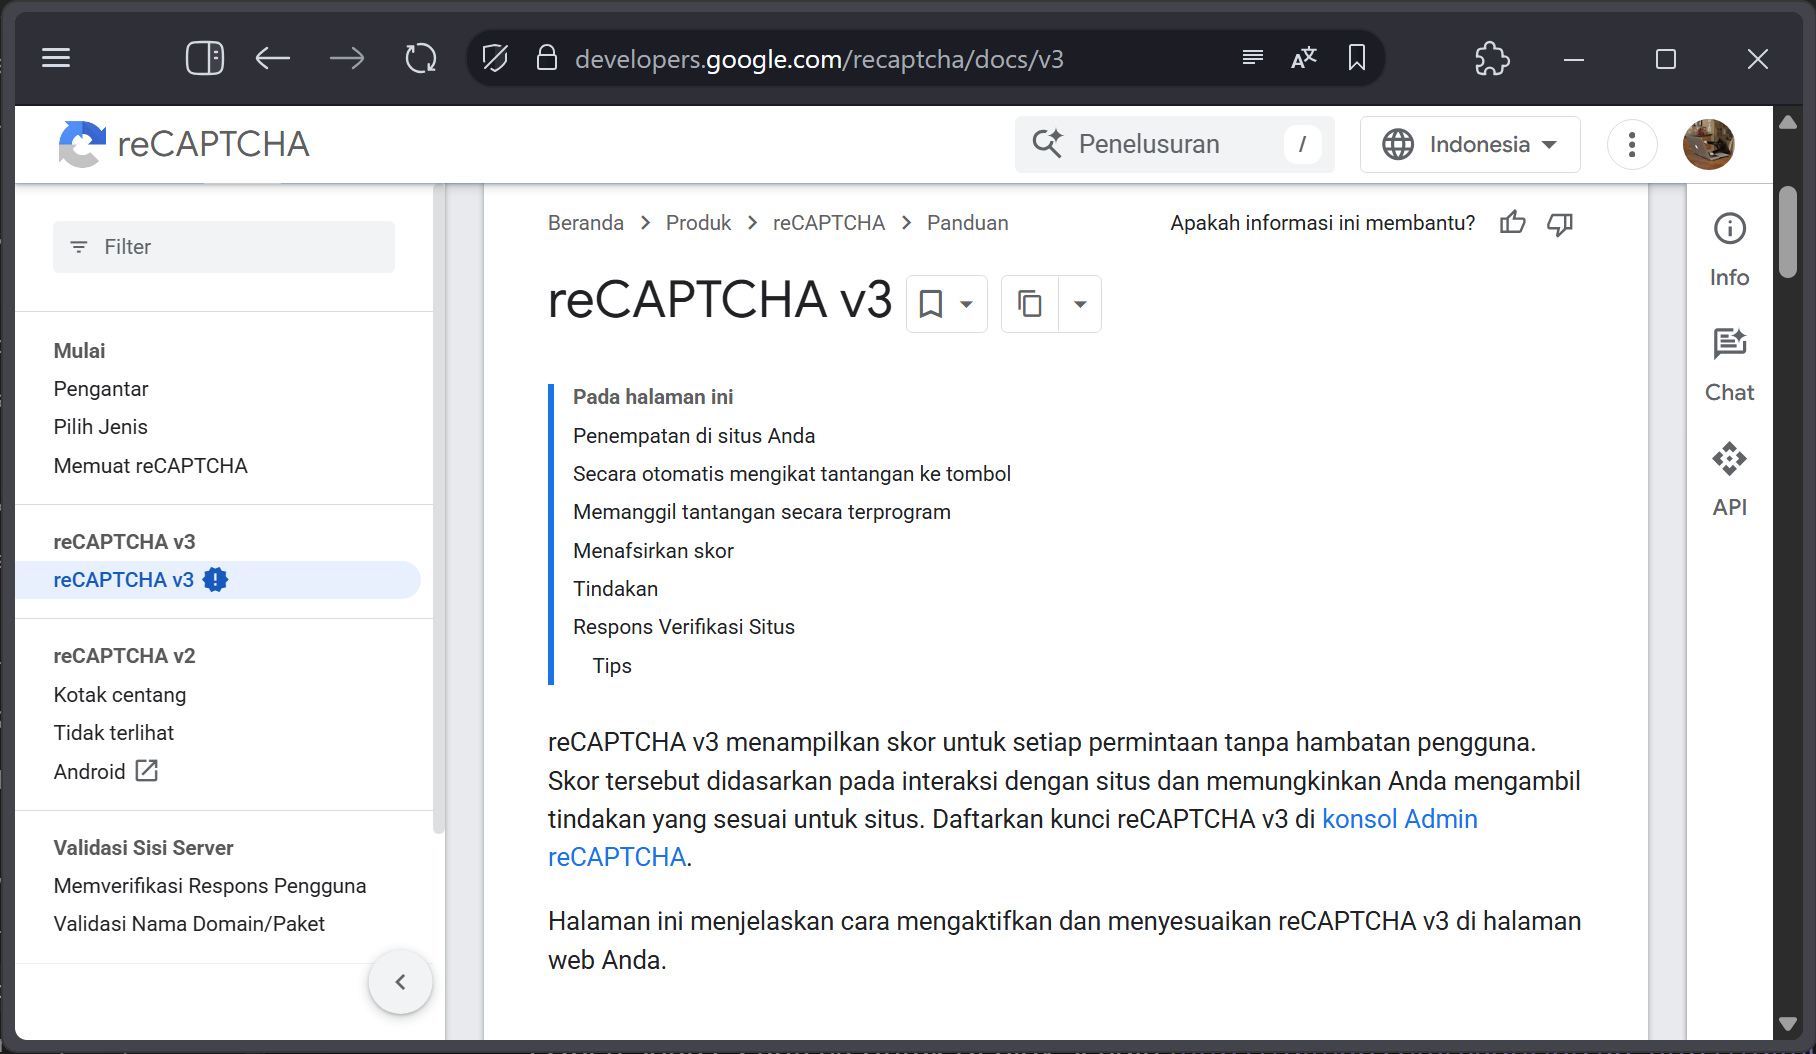Open Panduan breadcrumb link
The image size is (1816, 1054).
[x=968, y=223]
